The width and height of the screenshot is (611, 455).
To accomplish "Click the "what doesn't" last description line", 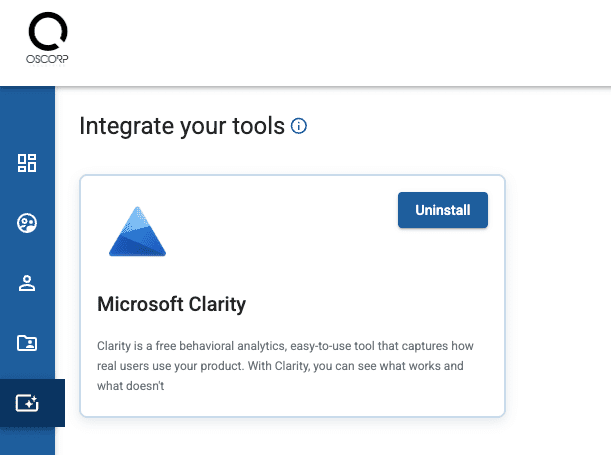I will click(132, 386).
